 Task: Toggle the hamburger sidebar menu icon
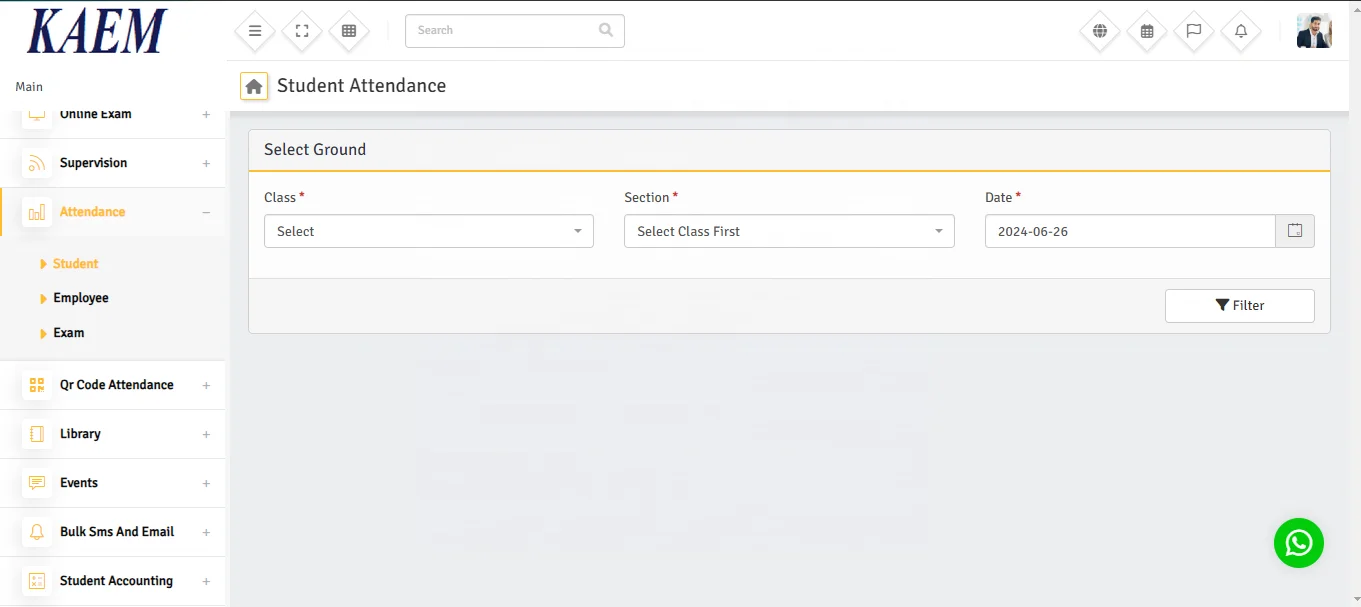(x=255, y=31)
